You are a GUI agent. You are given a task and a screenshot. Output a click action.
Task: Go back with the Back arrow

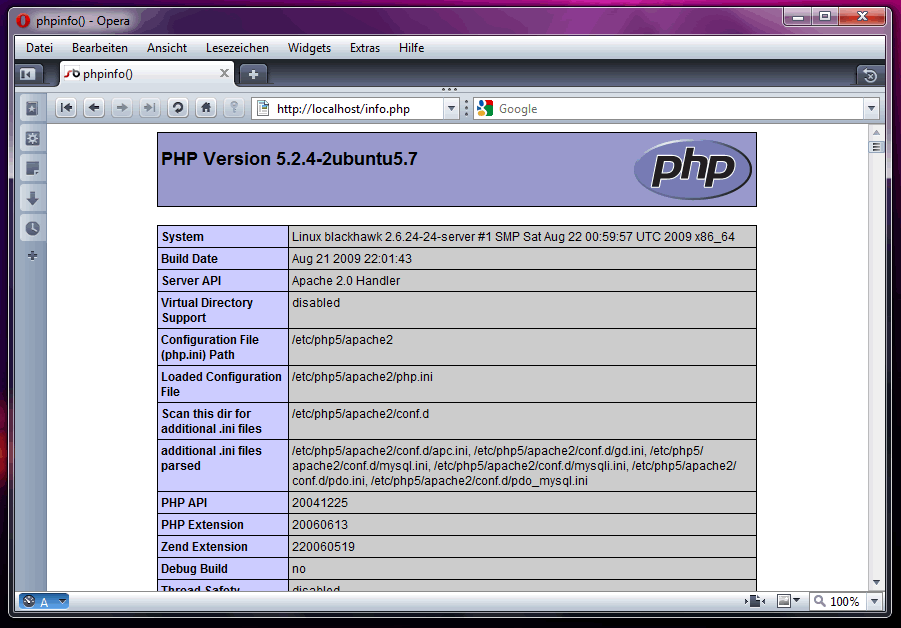tap(94, 107)
